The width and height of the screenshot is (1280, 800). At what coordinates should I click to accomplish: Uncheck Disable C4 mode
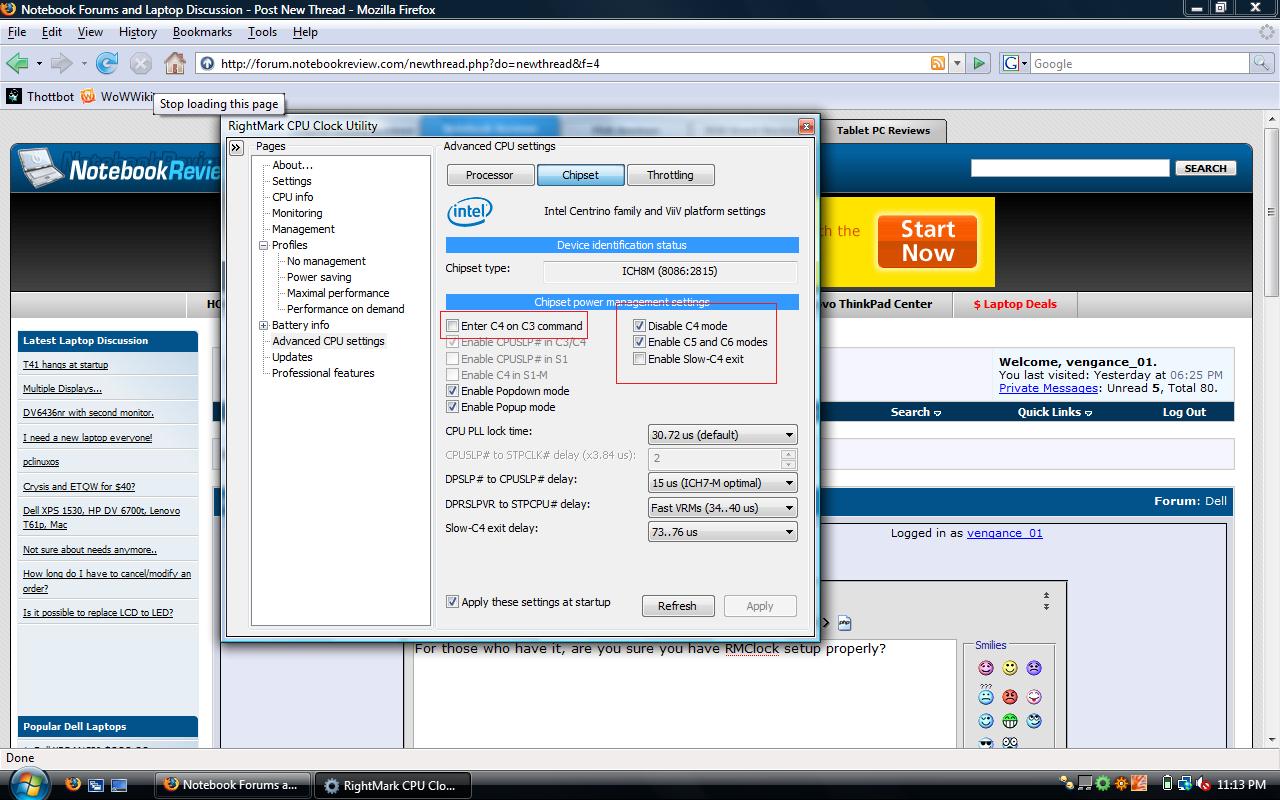point(640,326)
